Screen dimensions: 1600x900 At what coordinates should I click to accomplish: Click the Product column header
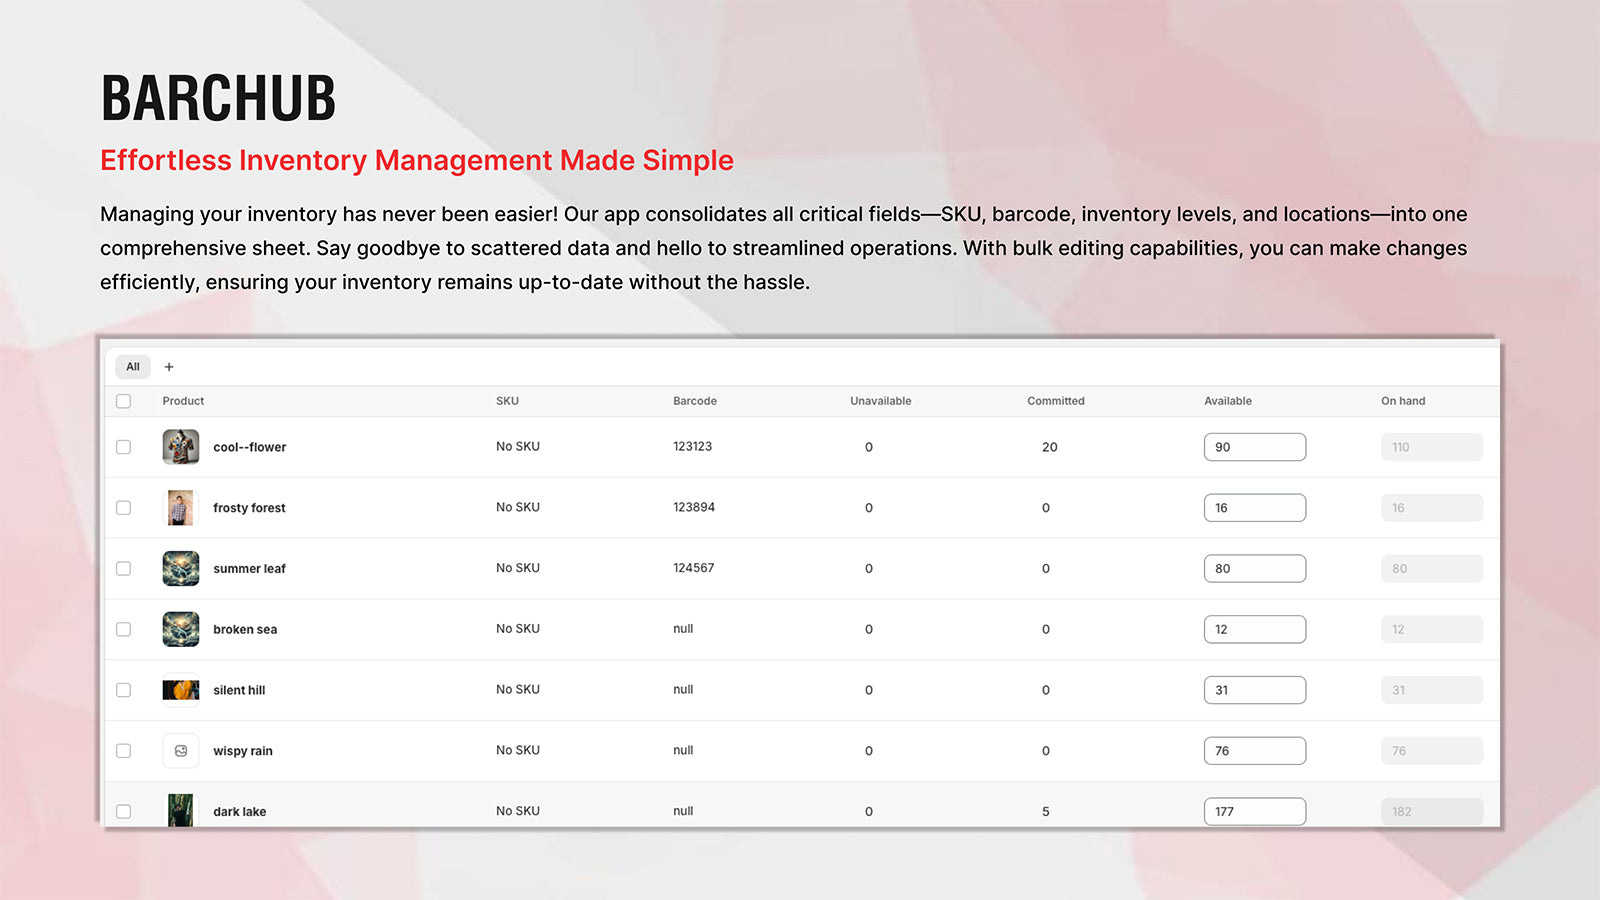(183, 401)
